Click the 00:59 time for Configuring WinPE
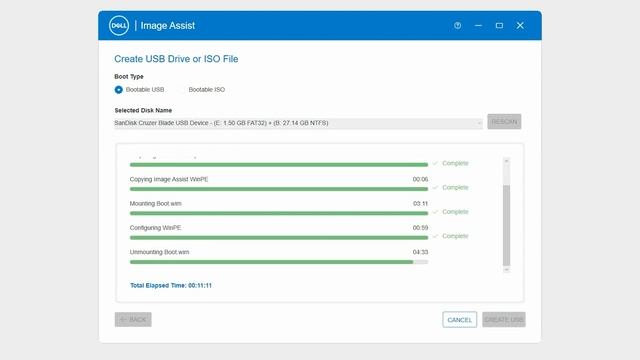The image size is (640, 360). (420, 228)
